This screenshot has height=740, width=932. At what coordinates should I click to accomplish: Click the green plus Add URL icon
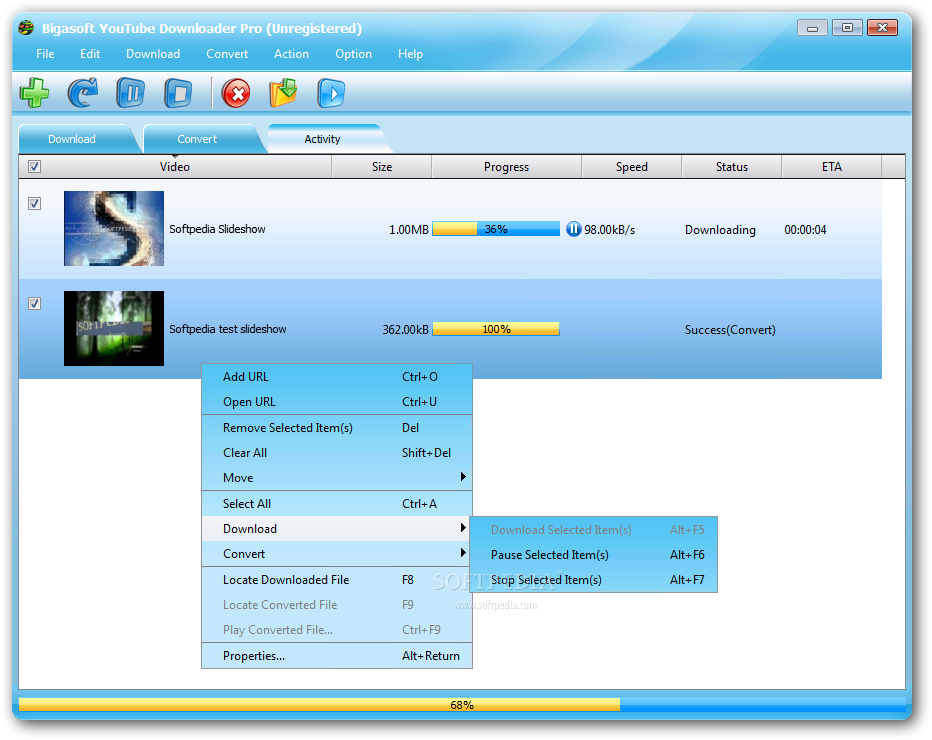click(34, 93)
